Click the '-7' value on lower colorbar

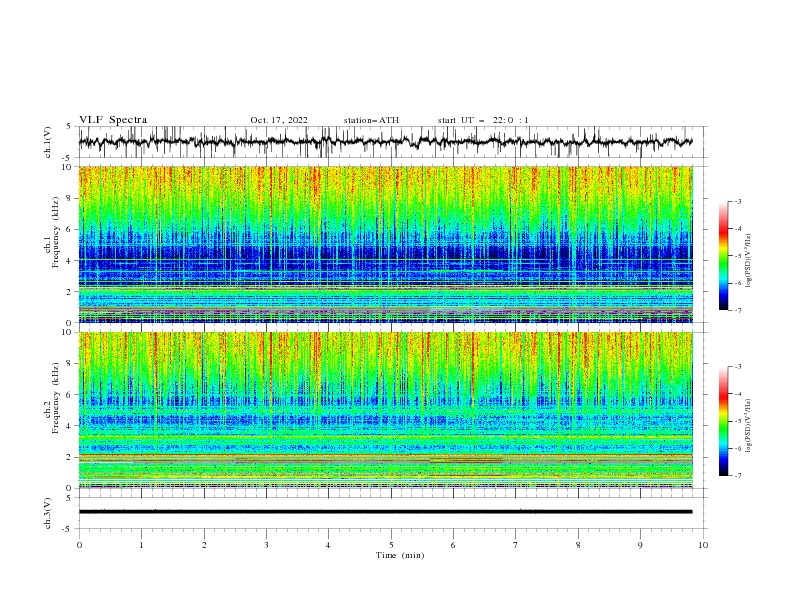pos(738,476)
